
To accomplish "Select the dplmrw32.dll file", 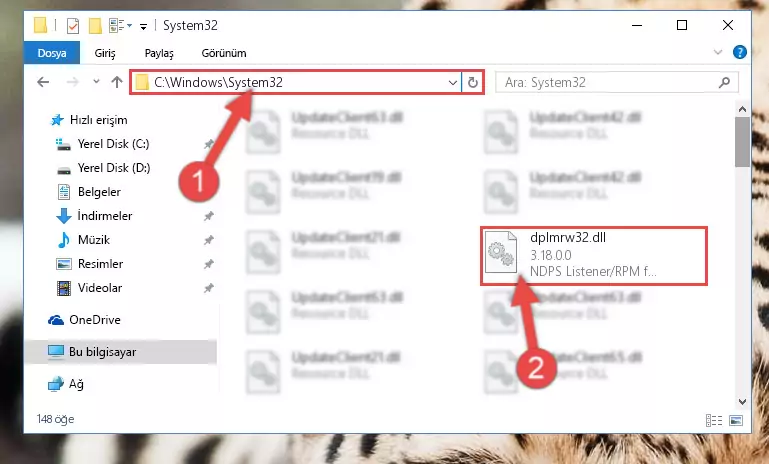I will pos(593,256).
